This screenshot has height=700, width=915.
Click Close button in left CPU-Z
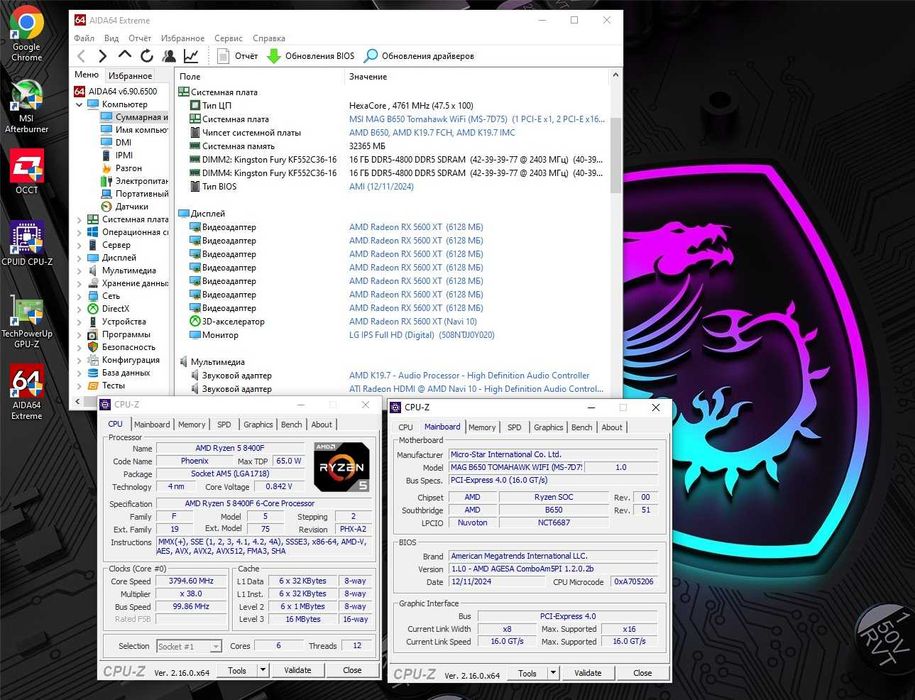352,670
